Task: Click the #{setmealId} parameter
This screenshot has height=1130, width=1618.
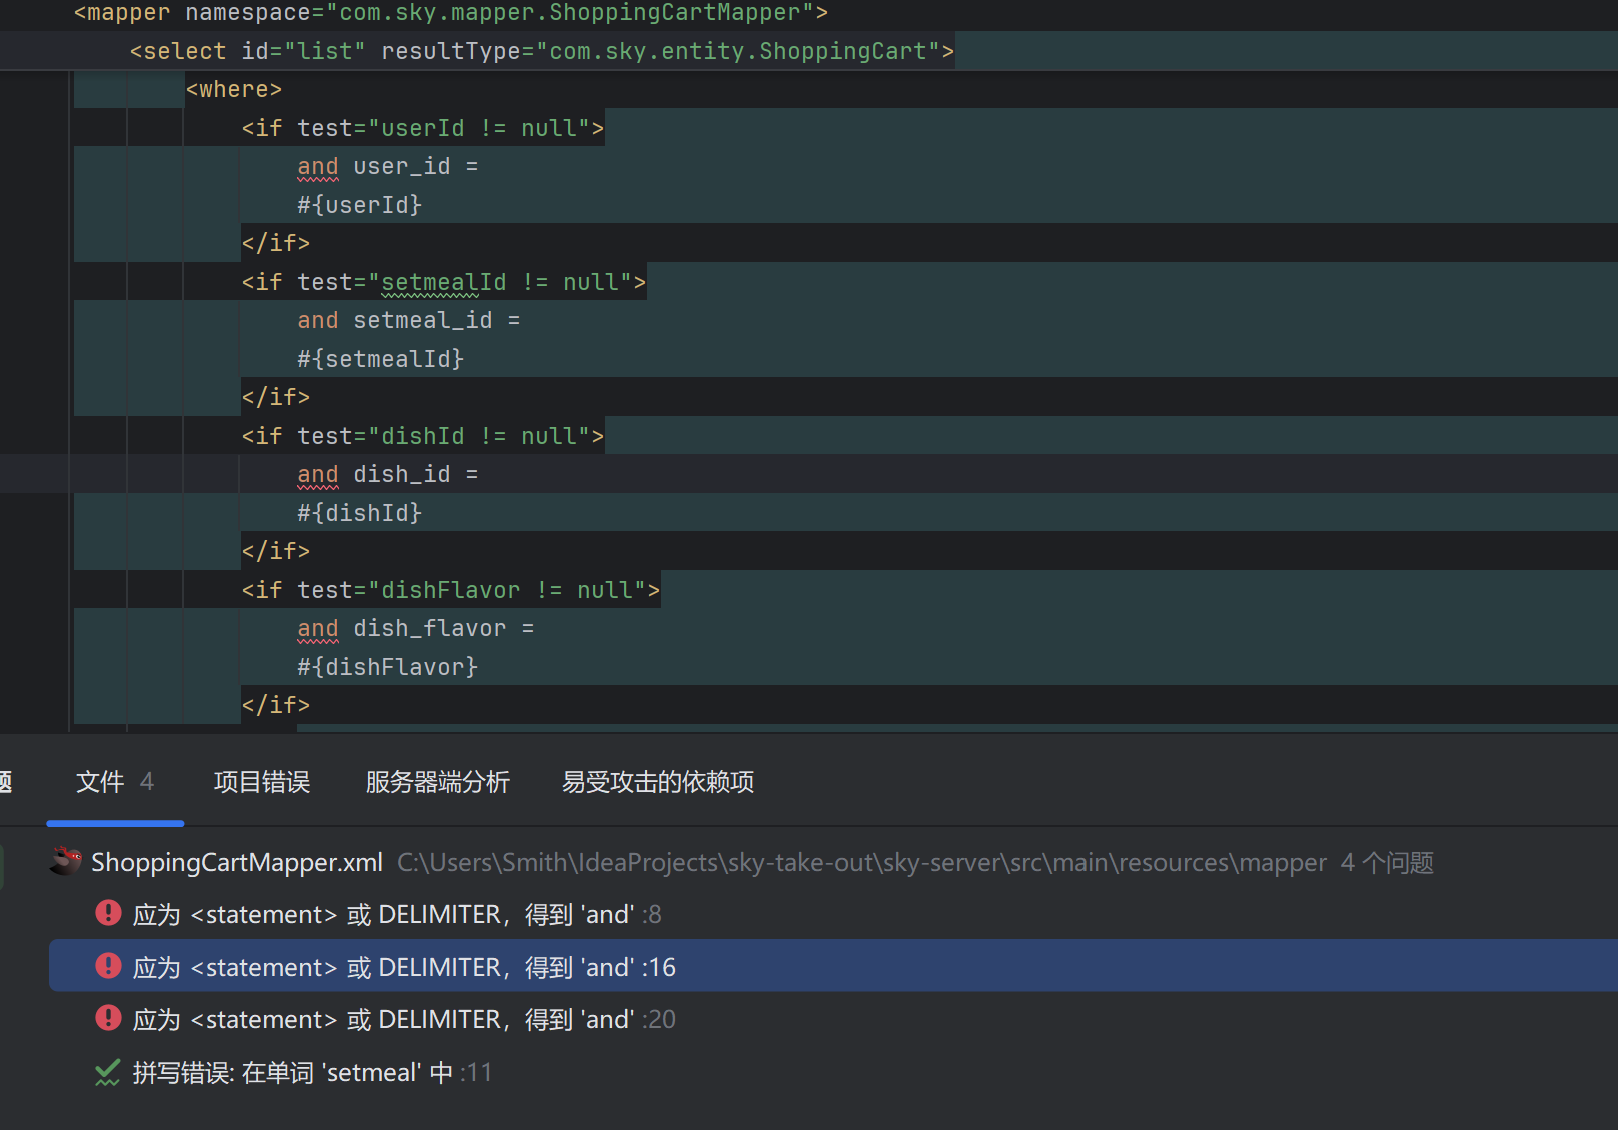Action: click(x=381, y=359)
